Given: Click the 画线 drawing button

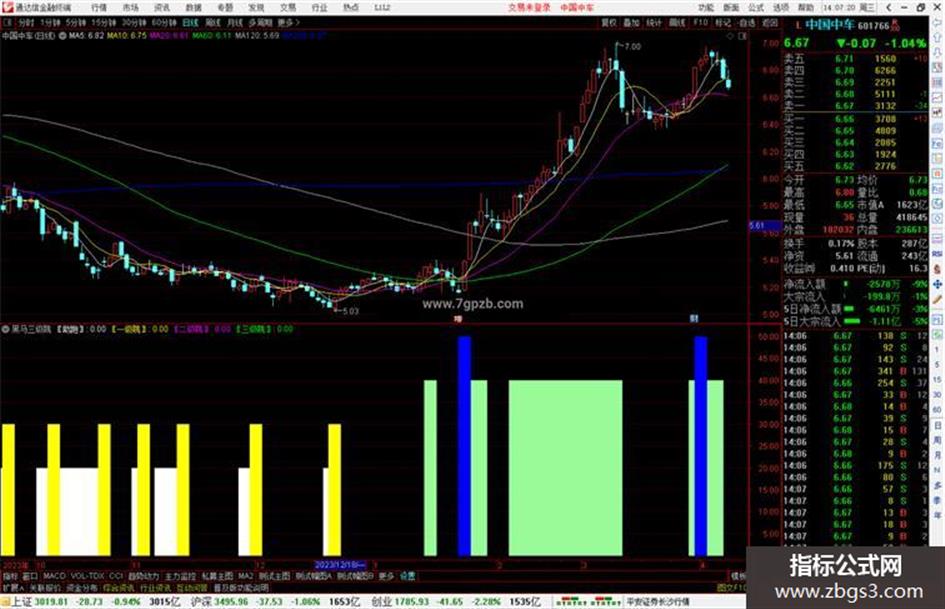Looking at the screenshot, I should (677, 22).
